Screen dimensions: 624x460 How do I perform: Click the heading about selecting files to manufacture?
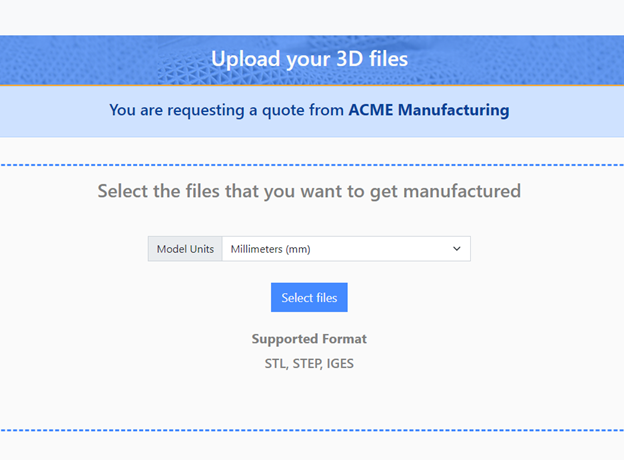click(309, 191)
